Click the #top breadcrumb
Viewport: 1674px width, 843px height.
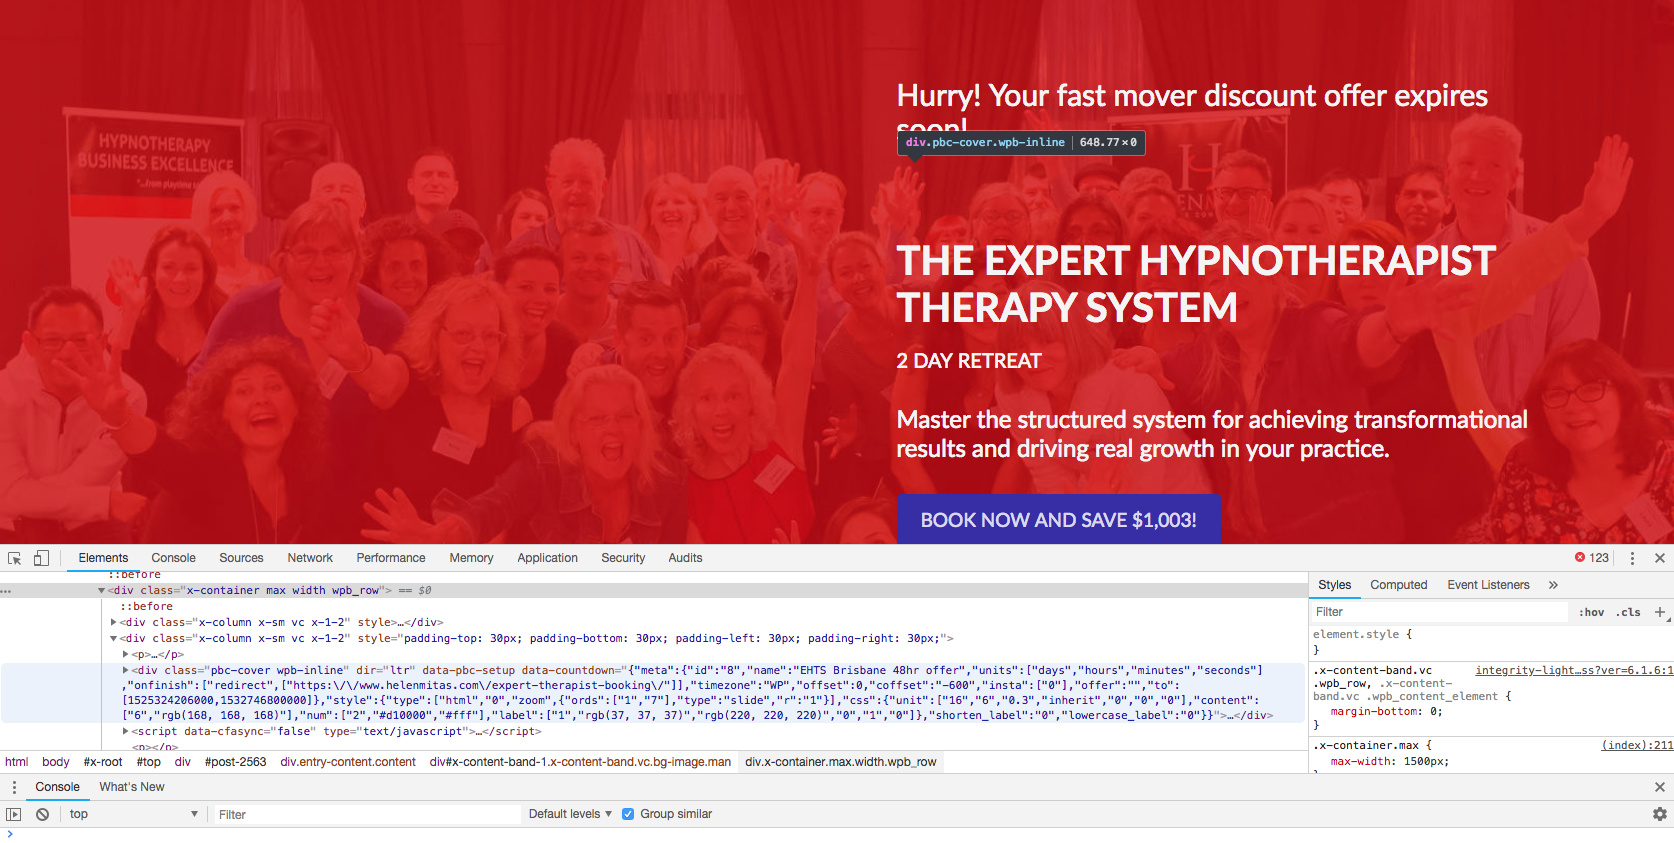(x=149, y=762)
